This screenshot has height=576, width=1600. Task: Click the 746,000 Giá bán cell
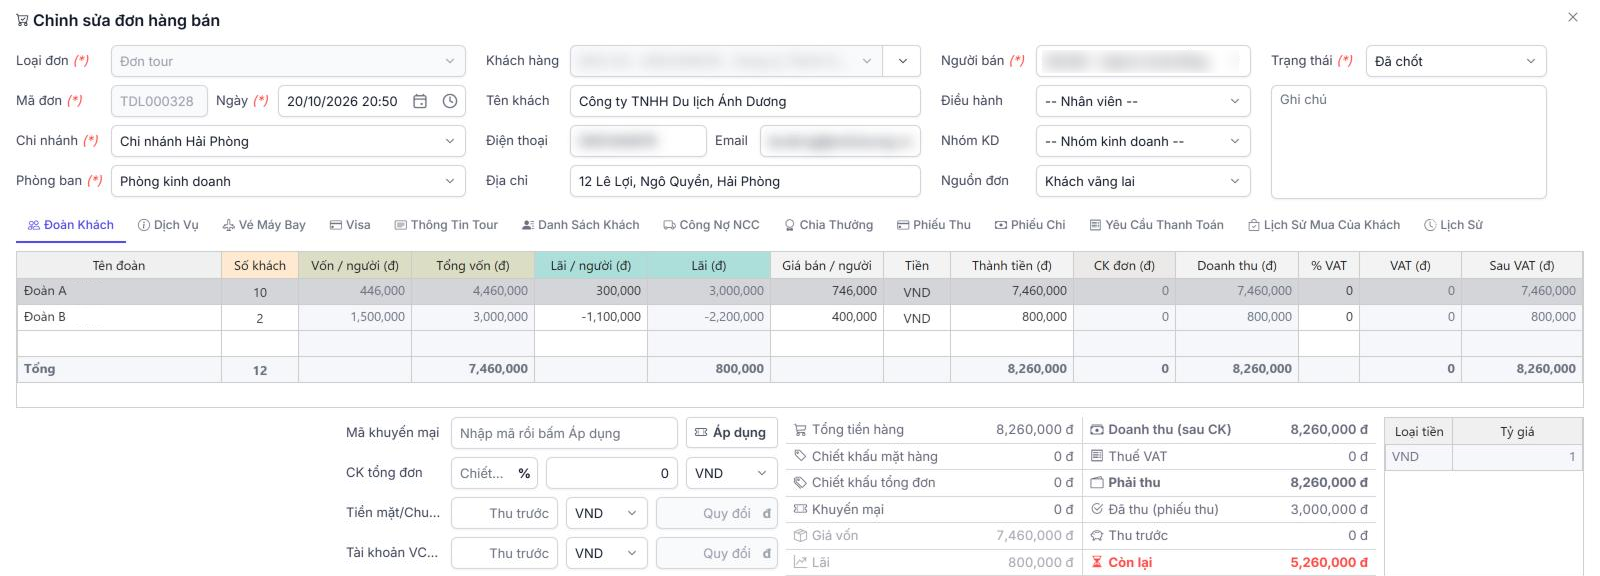[x=827, y=291]
